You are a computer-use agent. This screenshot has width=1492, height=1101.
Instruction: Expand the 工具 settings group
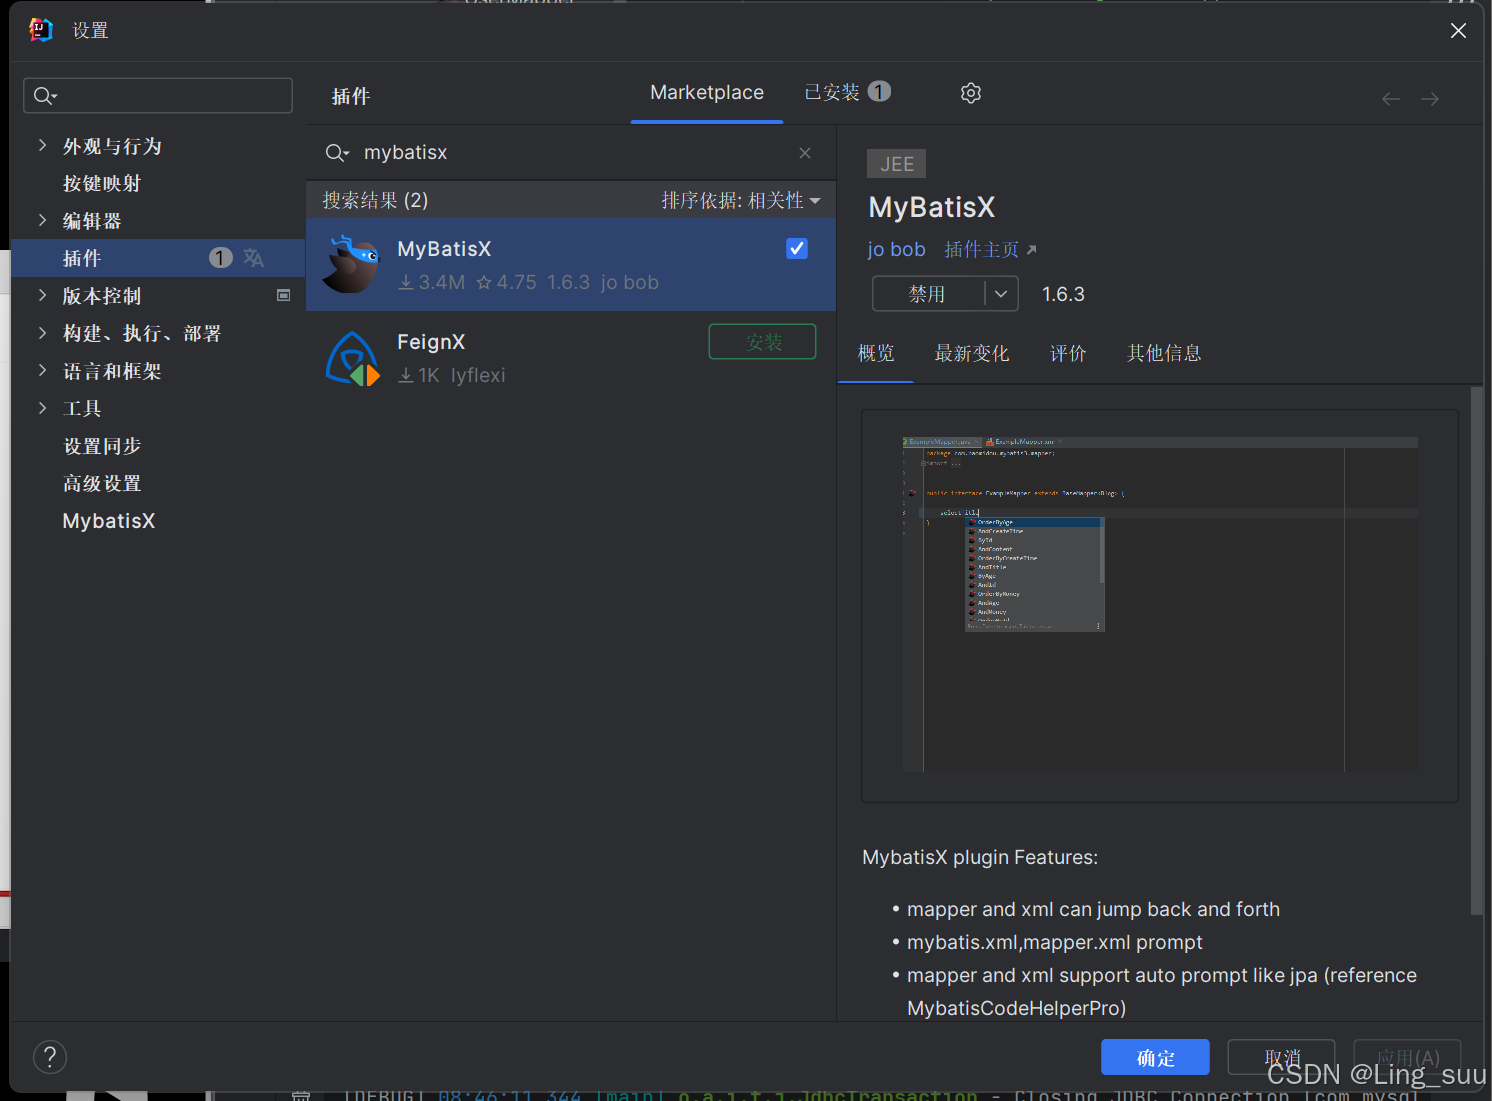pyautogui.click(x=42, y=407)
